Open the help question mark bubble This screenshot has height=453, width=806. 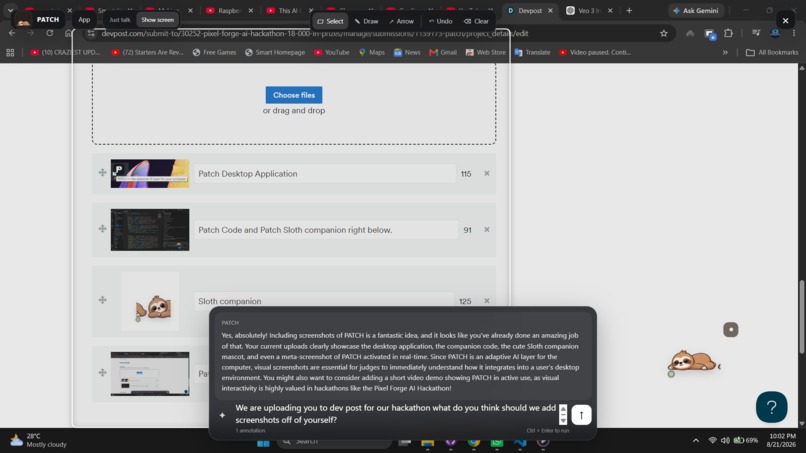[771, 407]
